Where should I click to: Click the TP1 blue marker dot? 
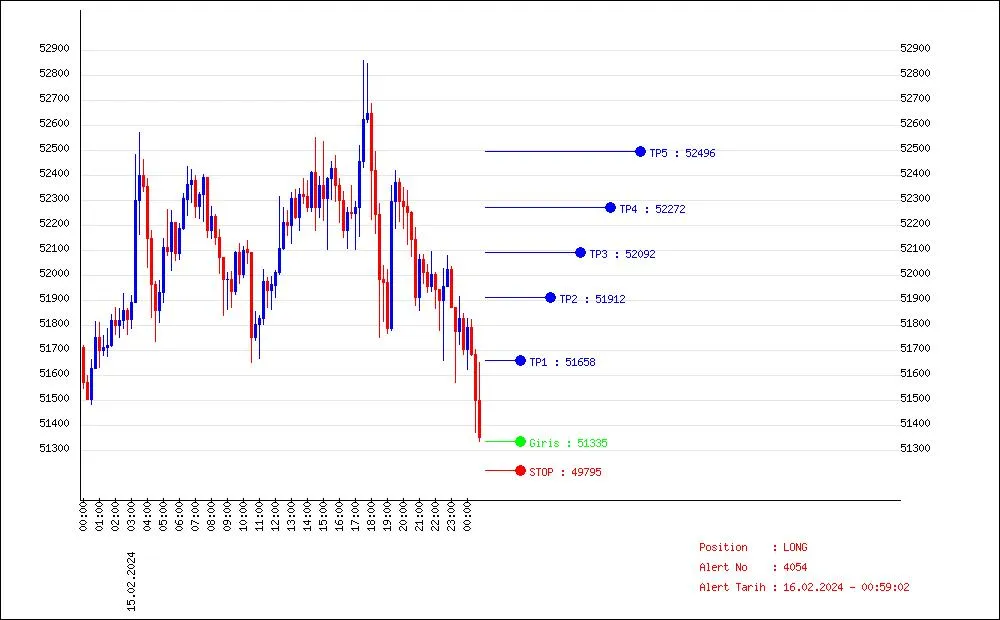(x=520, y=361)
